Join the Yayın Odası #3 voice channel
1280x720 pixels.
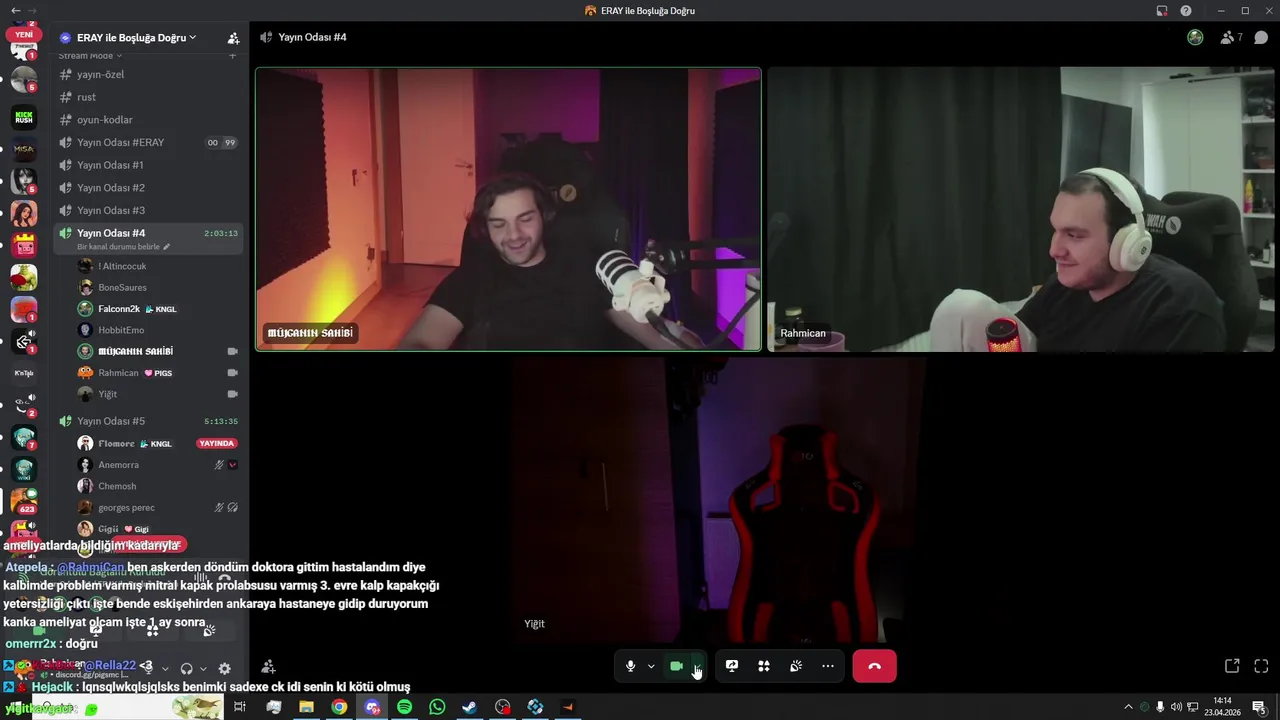pyautogui.click(x=149, y=210)
